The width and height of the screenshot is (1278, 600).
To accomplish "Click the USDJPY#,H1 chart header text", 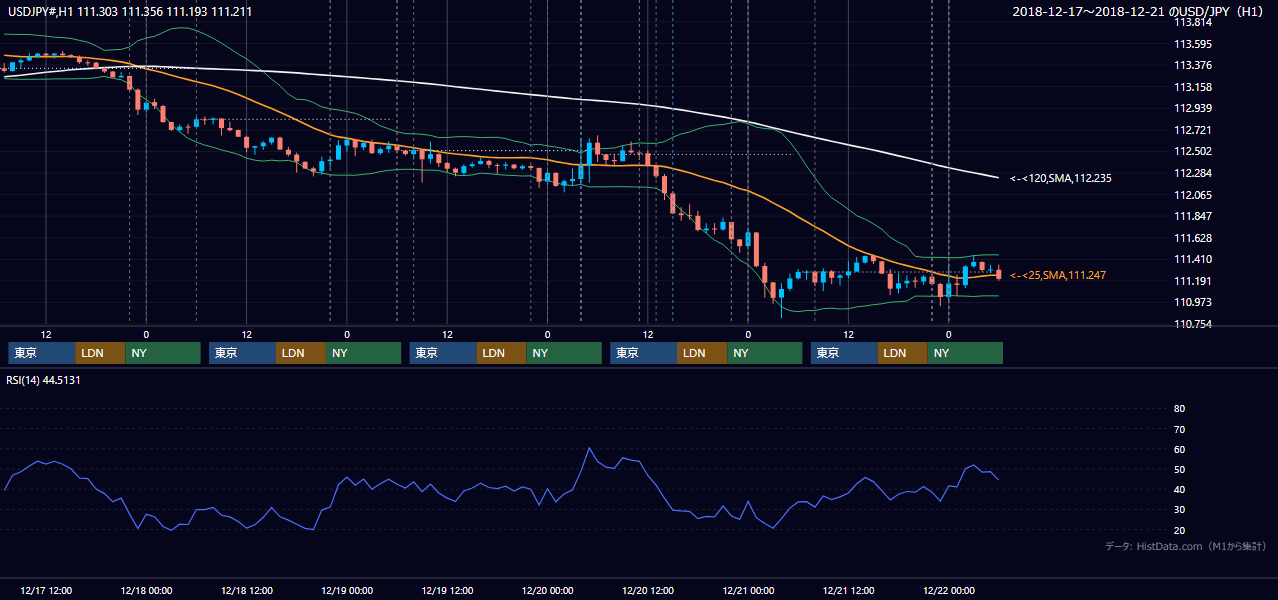I will (x=130, y=12).
